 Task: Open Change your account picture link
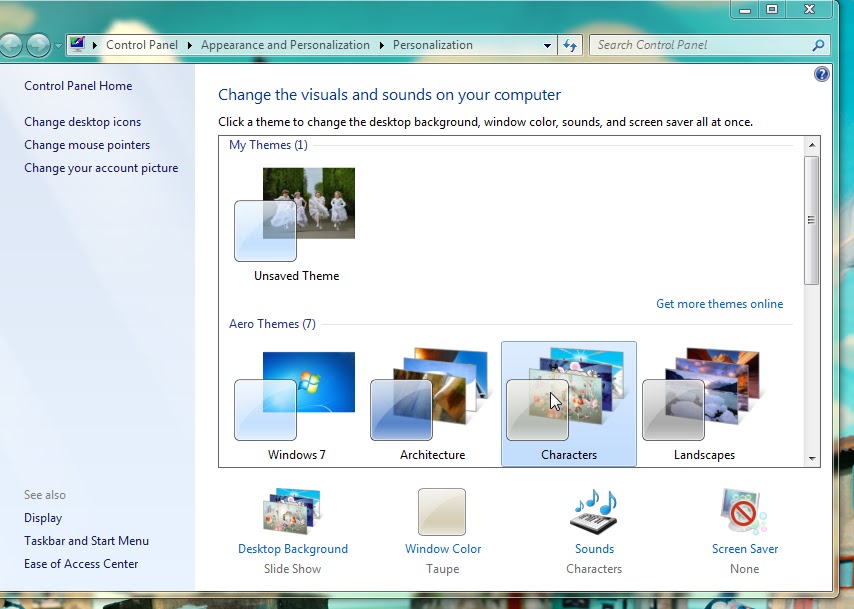coord(101,168)
